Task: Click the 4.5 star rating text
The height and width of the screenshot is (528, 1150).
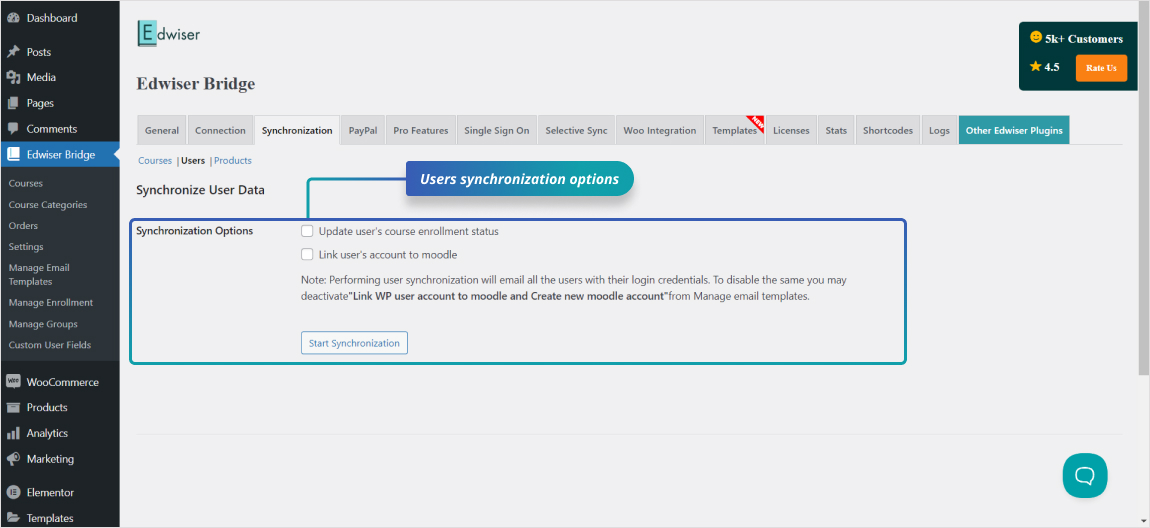Action: pos(1052,67)
